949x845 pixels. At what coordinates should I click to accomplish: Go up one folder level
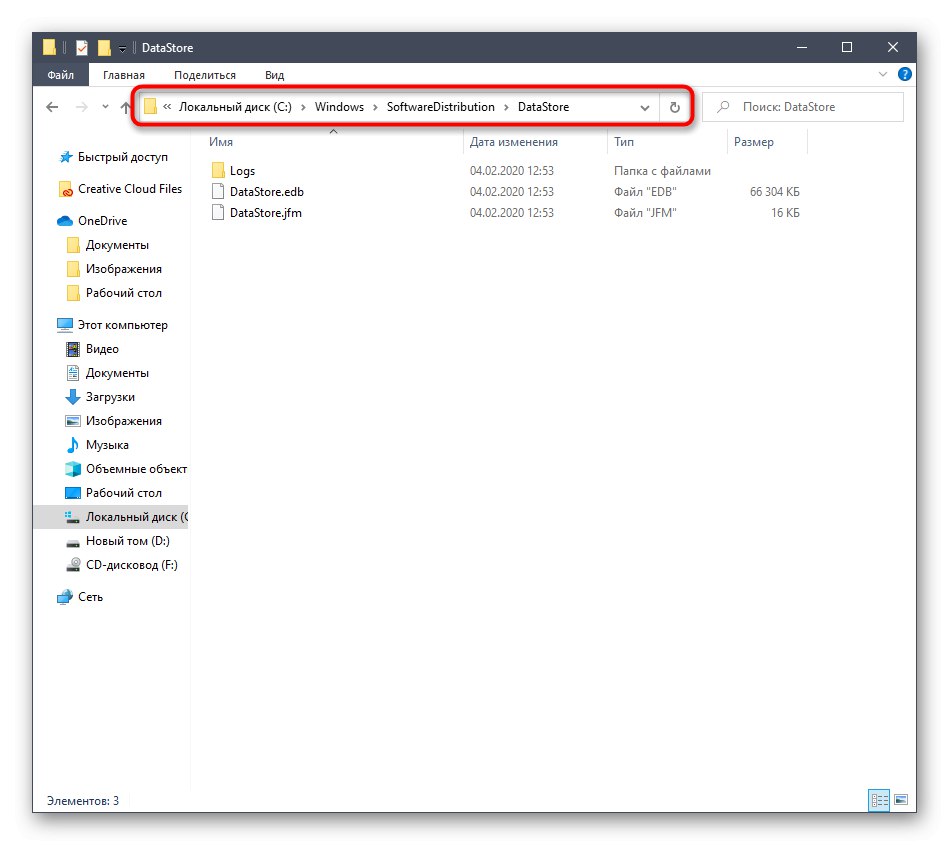(125, 107)
